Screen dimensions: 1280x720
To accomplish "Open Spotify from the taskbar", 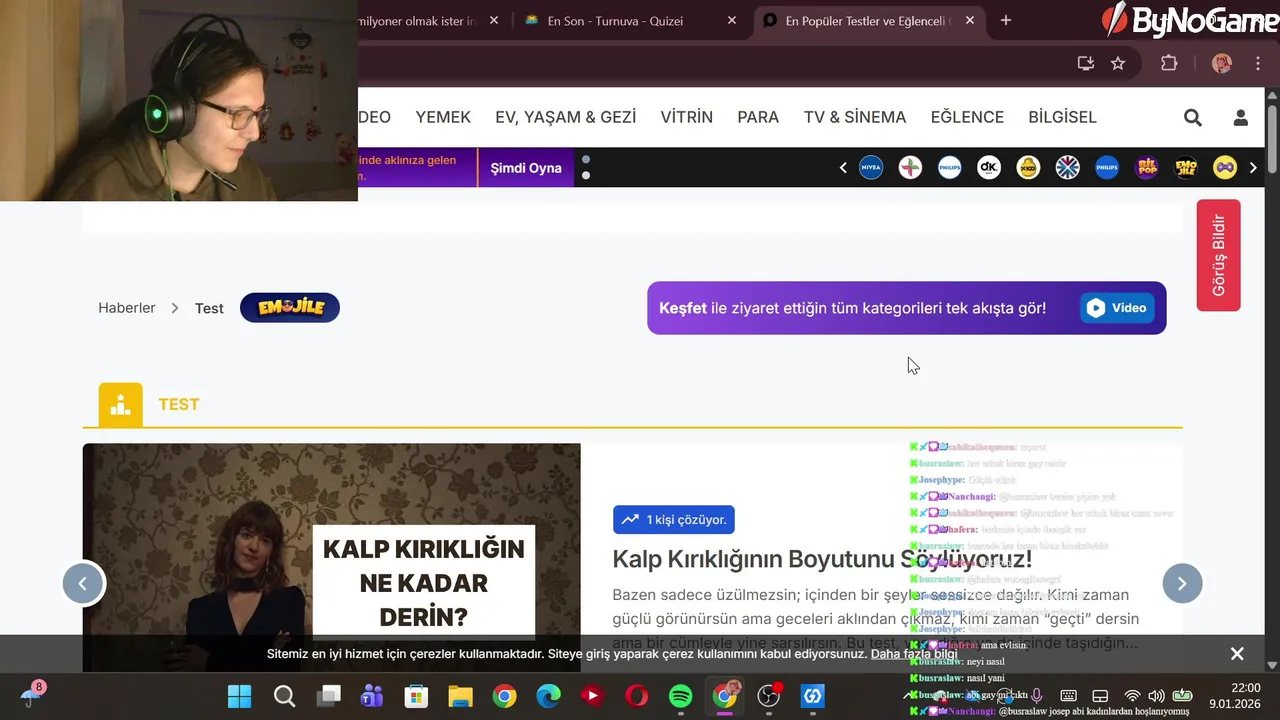I will click(x=680, y=696).
